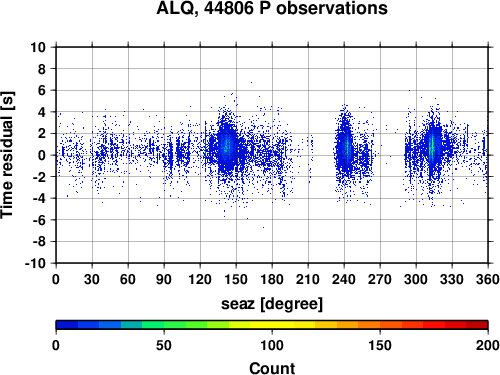Click the y-axis tick label 10
This screenshot has height=375, width=500.
coord(38,47)
